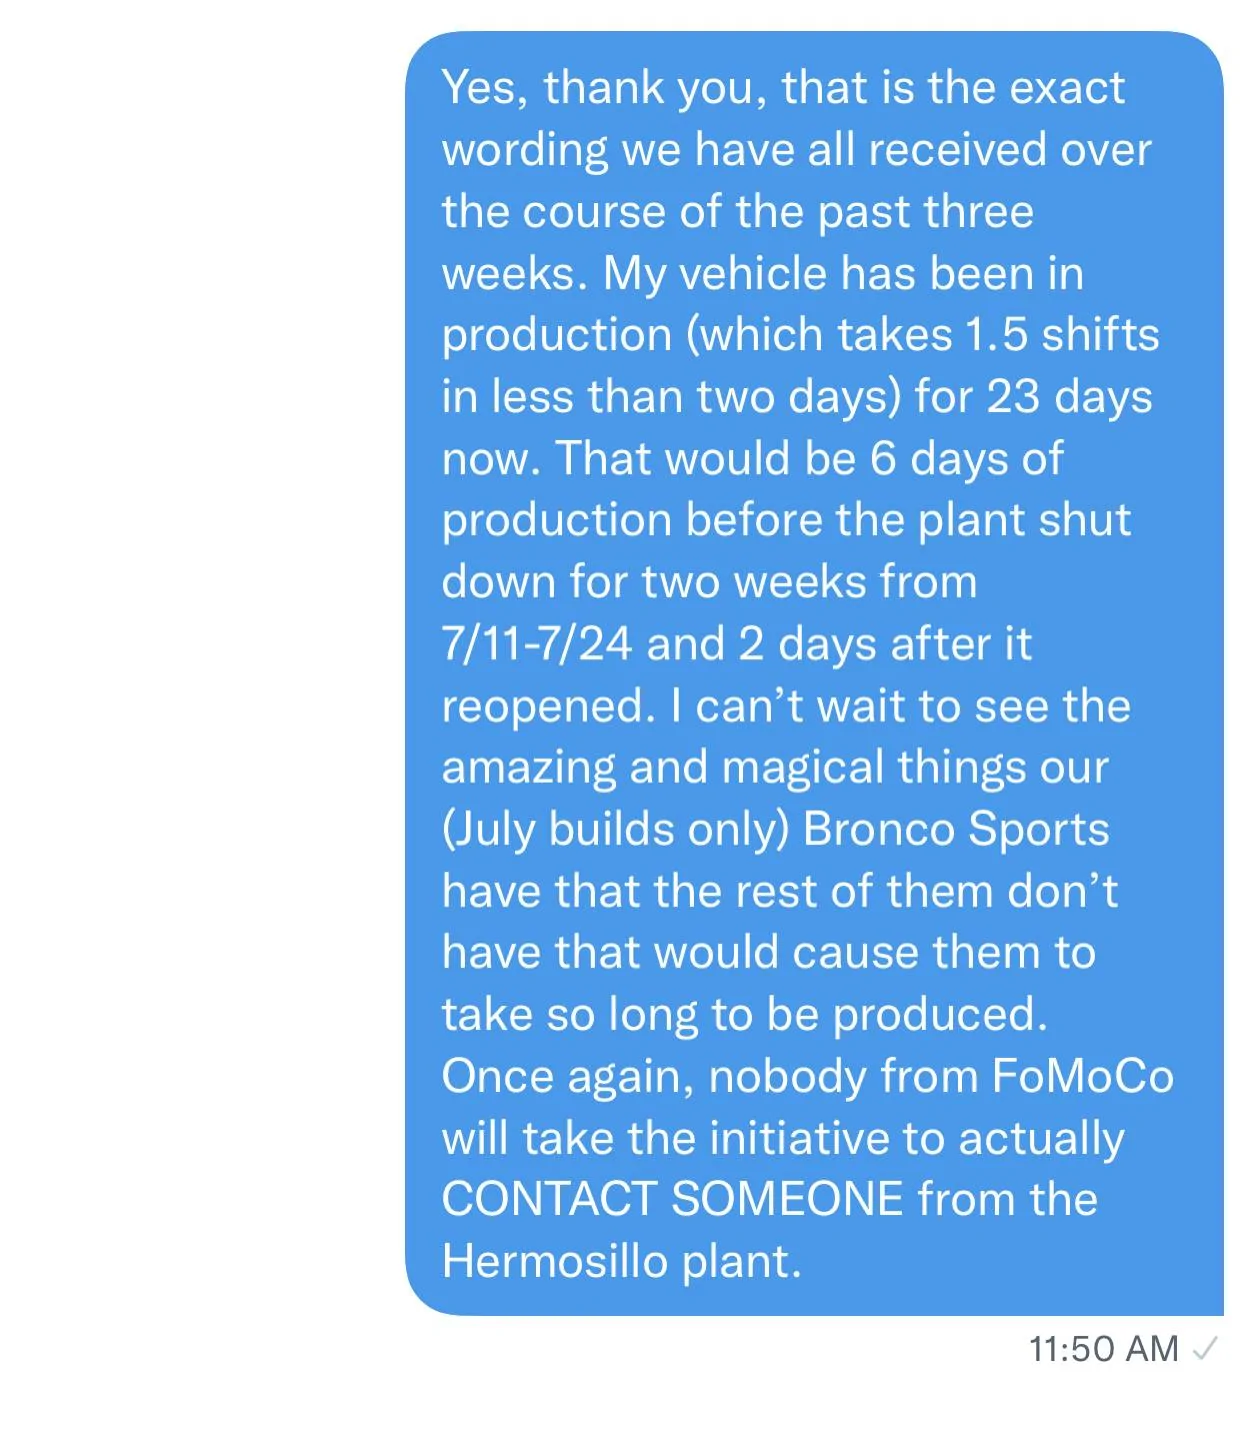Click the date range "7/11-7/24"
This screenshot has height=1442, width=1246.
pos(536,644)
